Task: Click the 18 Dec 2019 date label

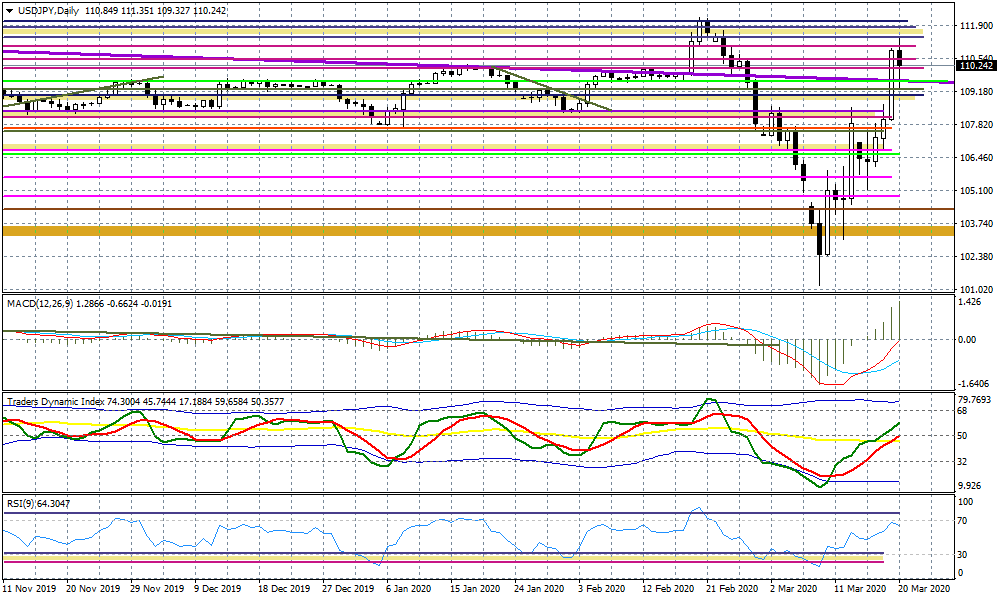Action: coord(285,589)
